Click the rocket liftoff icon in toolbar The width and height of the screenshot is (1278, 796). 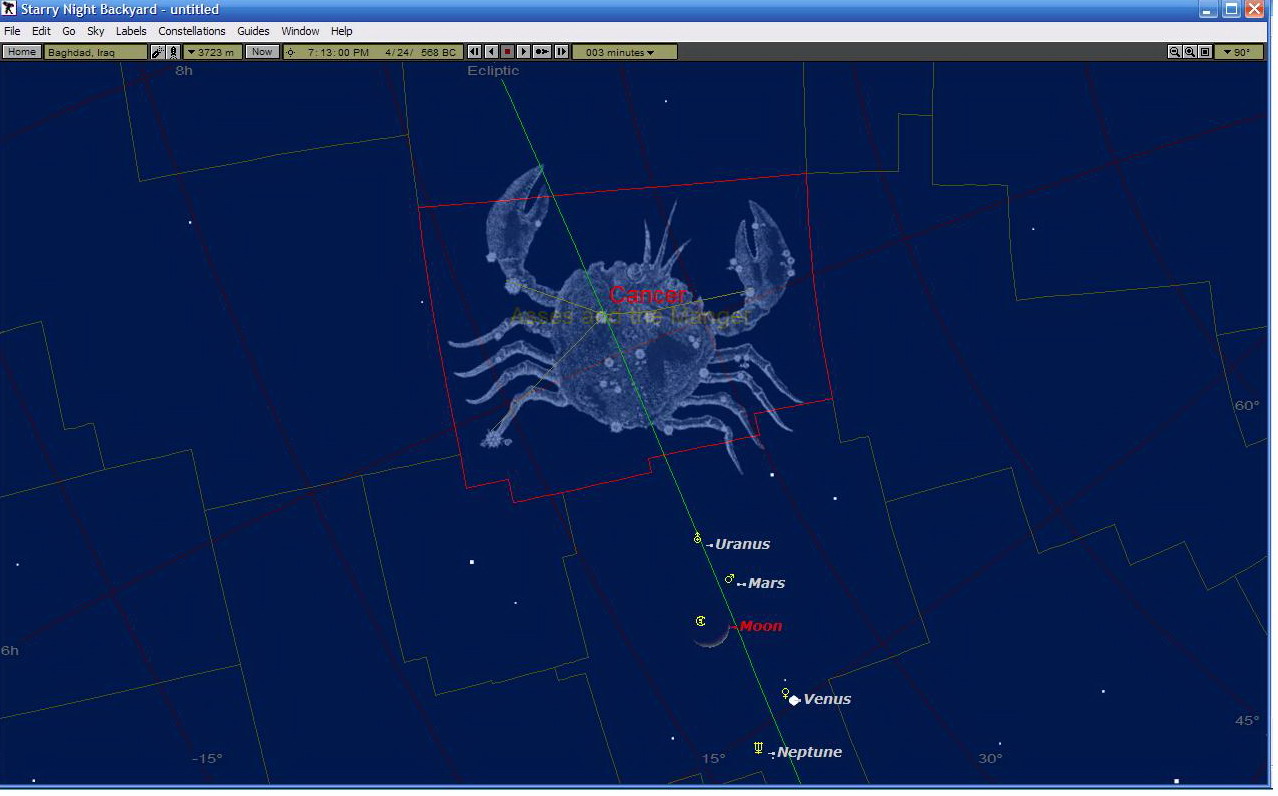pyautogui.click(x=174, y=52)
